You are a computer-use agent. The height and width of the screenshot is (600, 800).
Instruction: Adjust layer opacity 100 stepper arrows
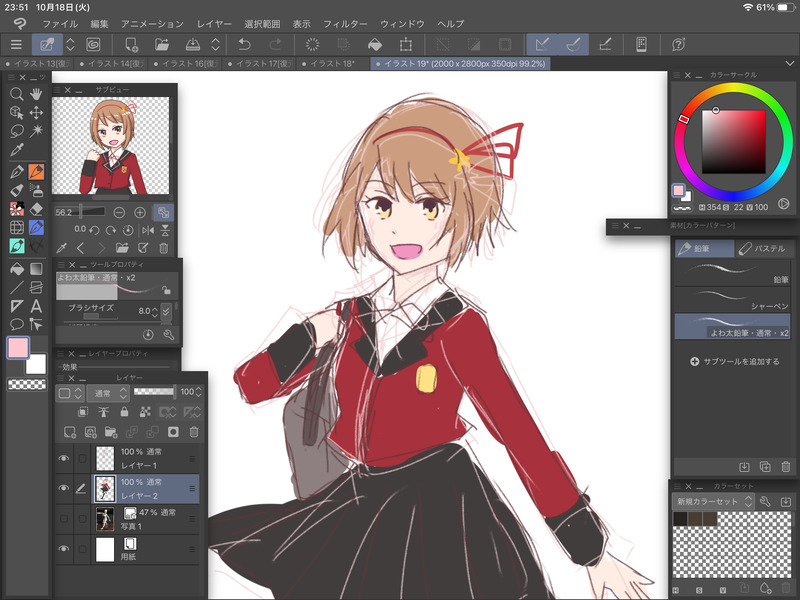pyautogui.click(x=198, y=392)
